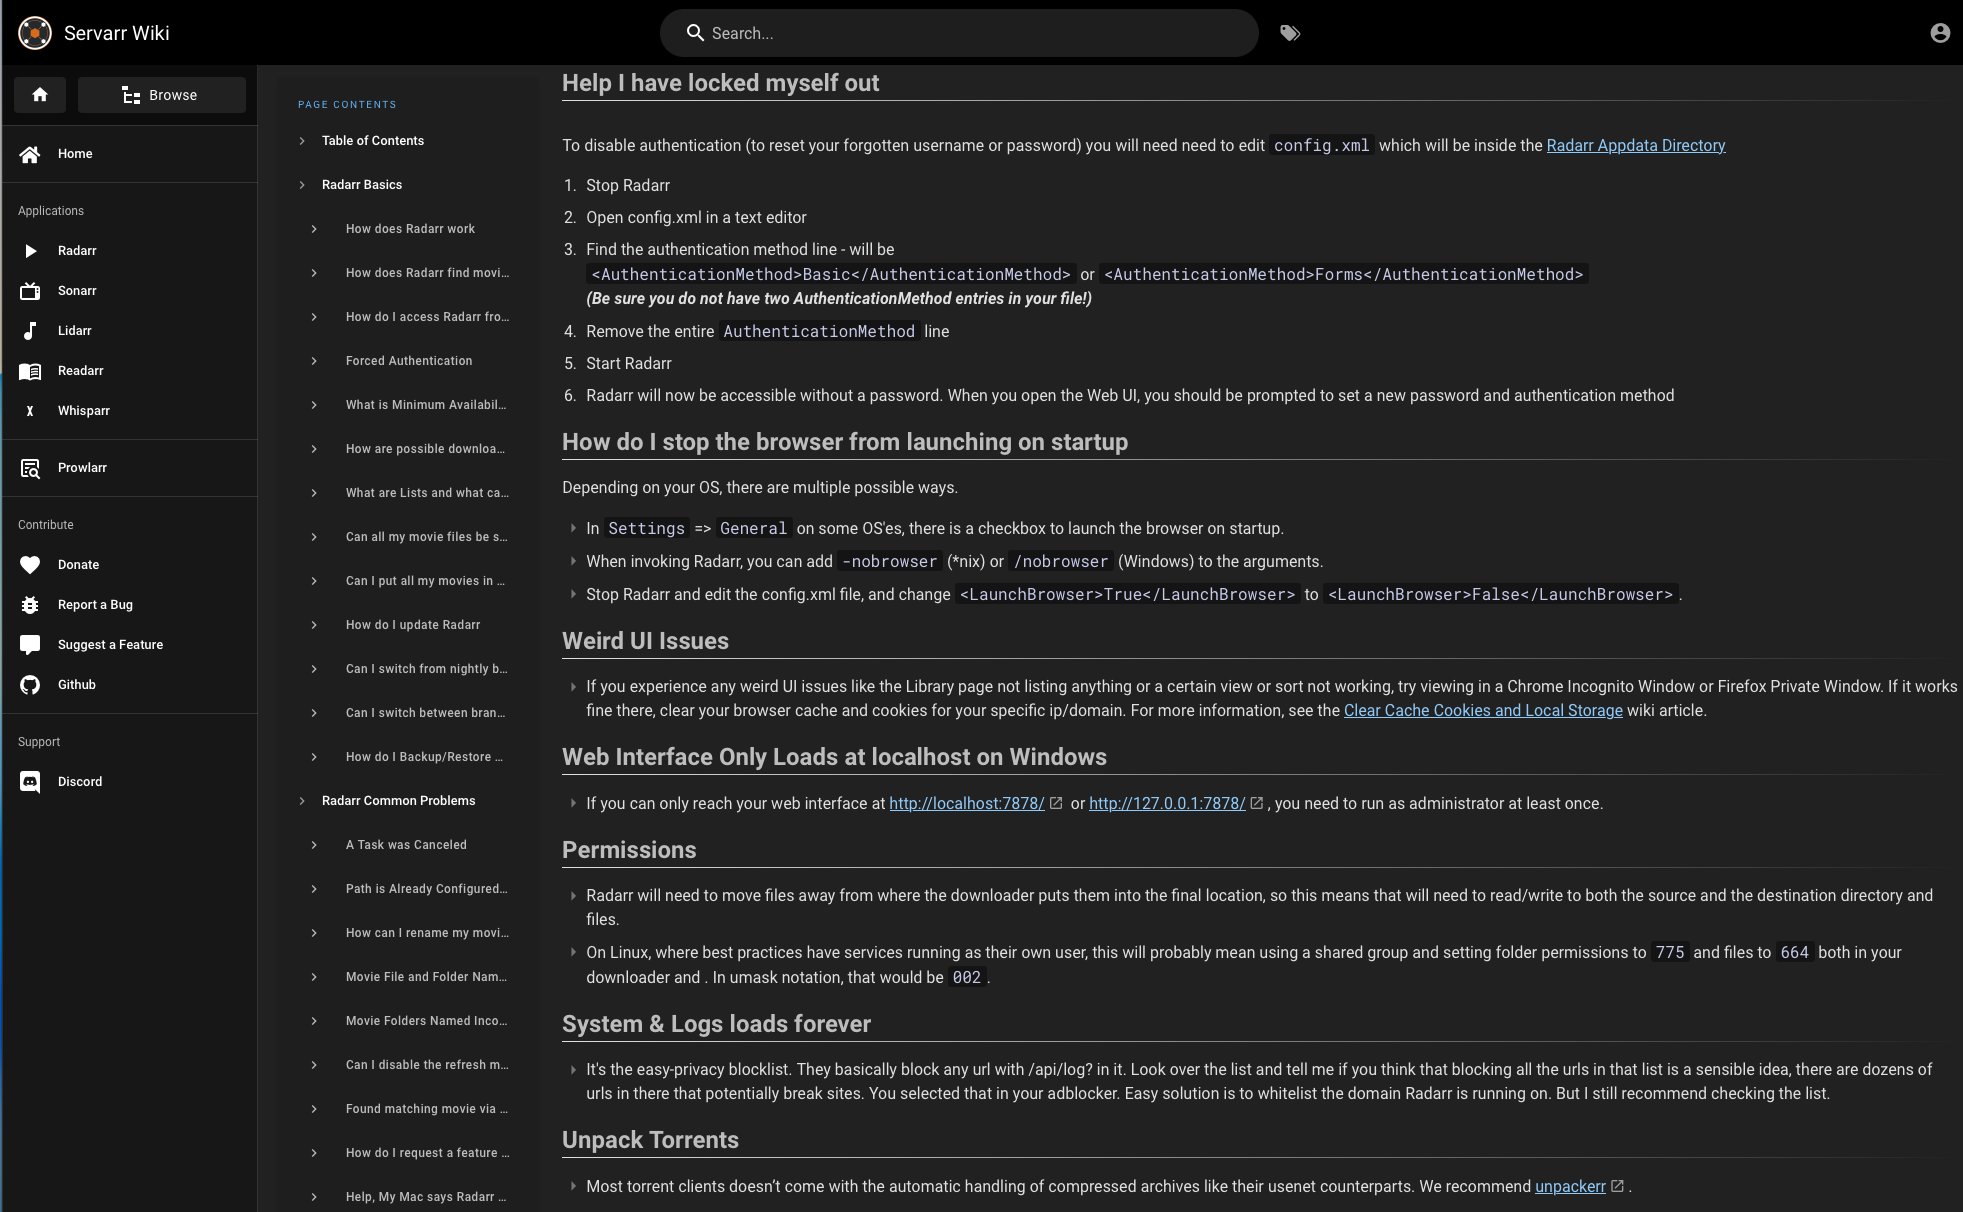
Task: Click the Weird UI Issues heading
Action: [645, 641]
